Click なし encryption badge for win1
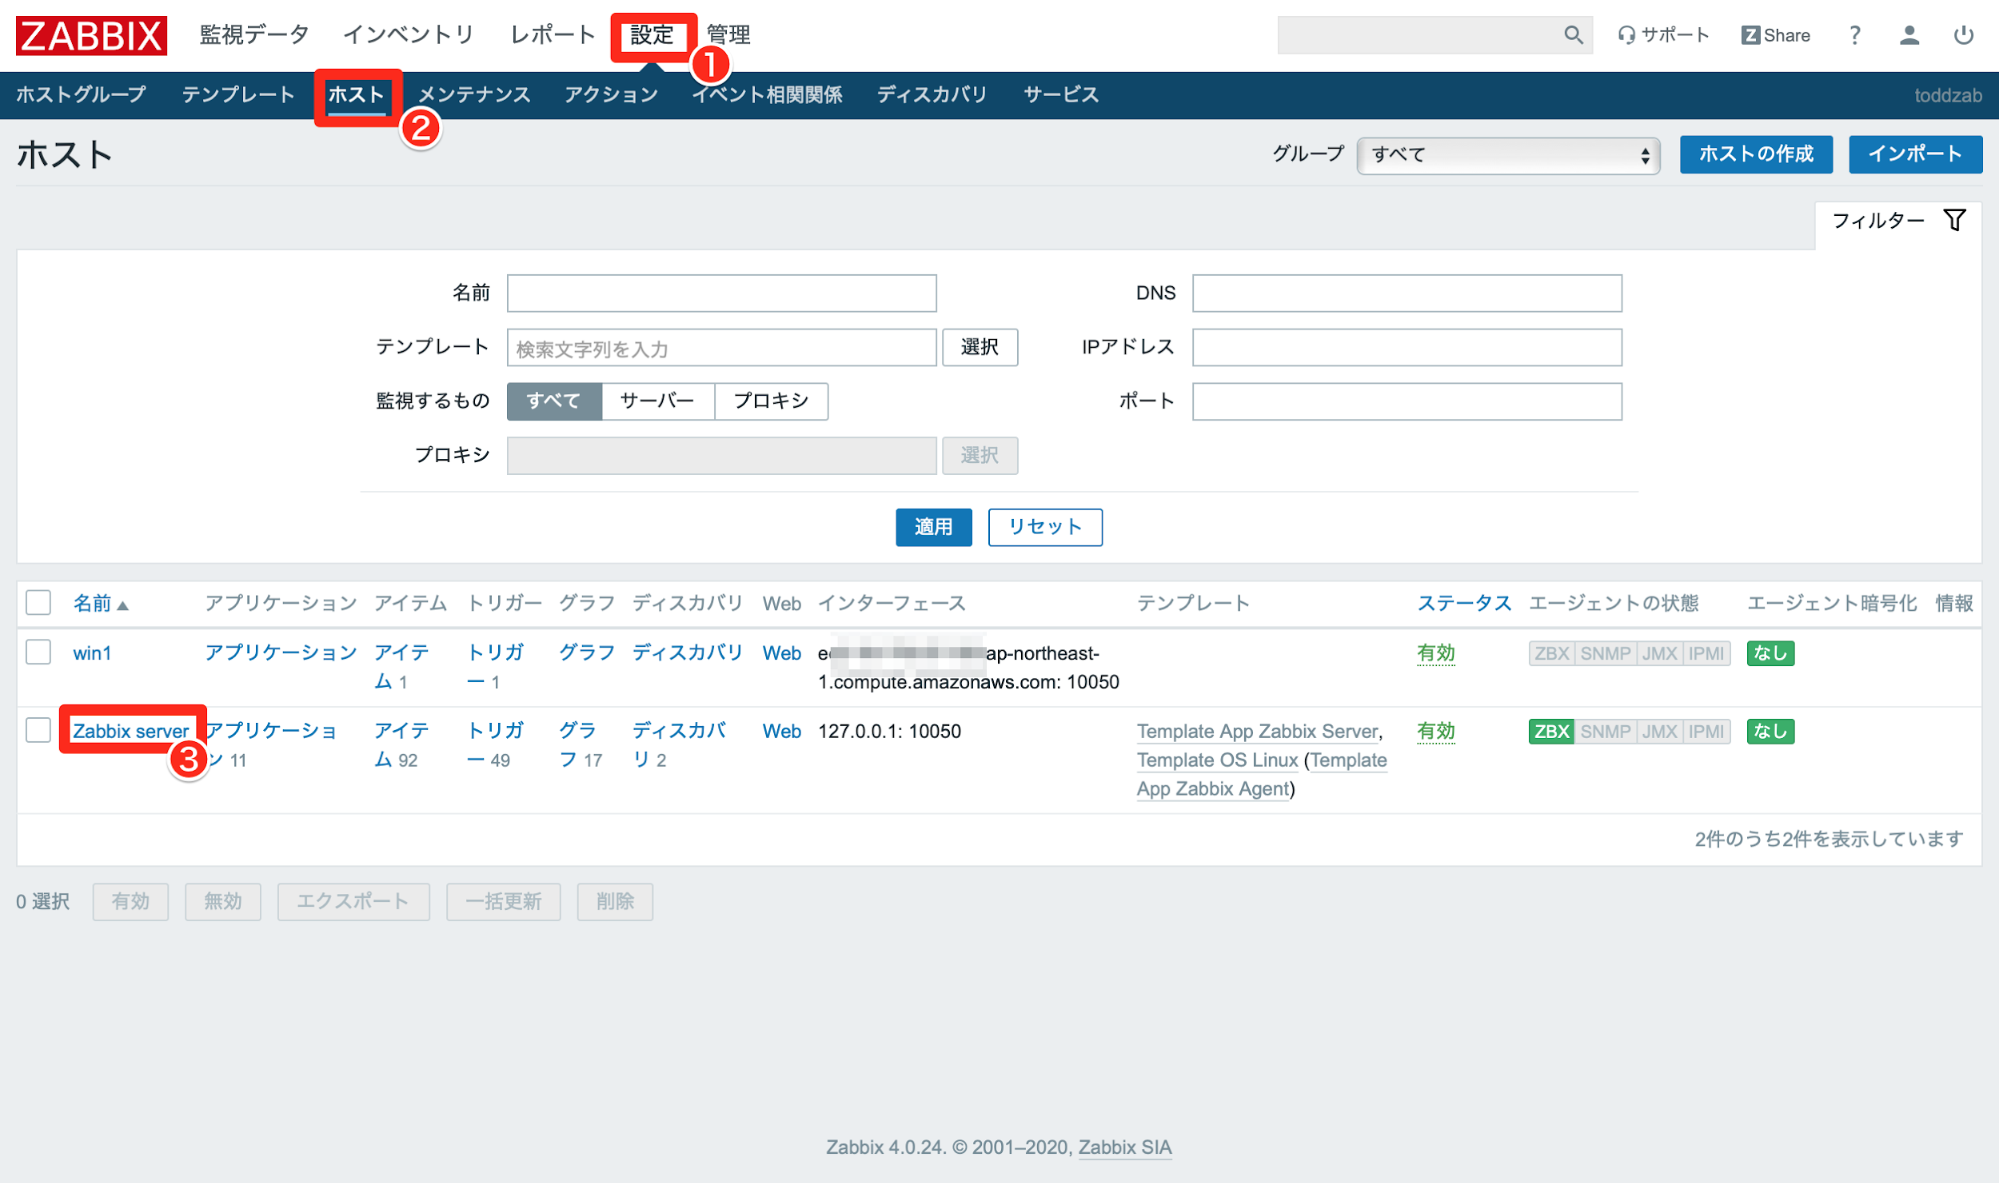The width and height of the screenshot is (1999, 1183). (x=1770, y=653)
